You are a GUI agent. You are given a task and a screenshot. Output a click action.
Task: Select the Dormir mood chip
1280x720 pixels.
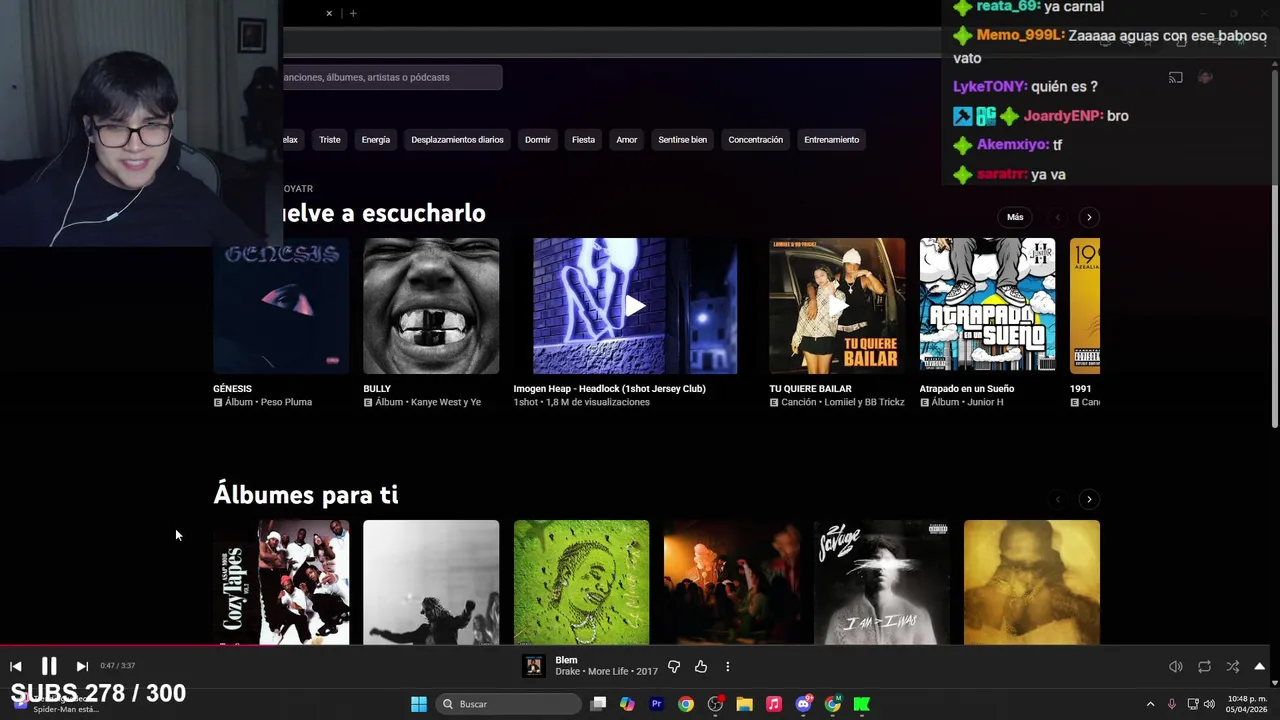[x=538, y=140]
